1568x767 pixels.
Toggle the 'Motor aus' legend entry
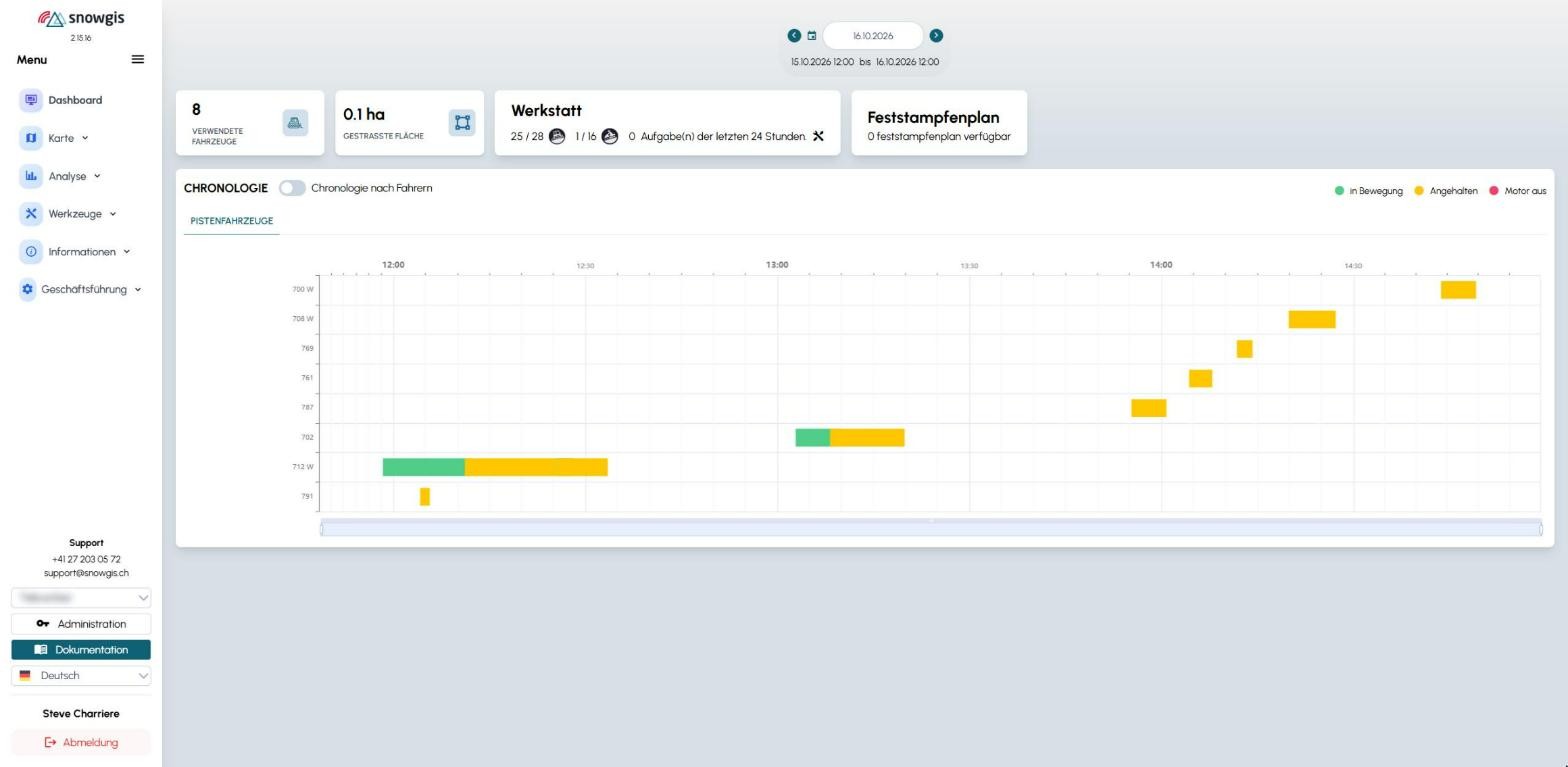click(1518, 191)
